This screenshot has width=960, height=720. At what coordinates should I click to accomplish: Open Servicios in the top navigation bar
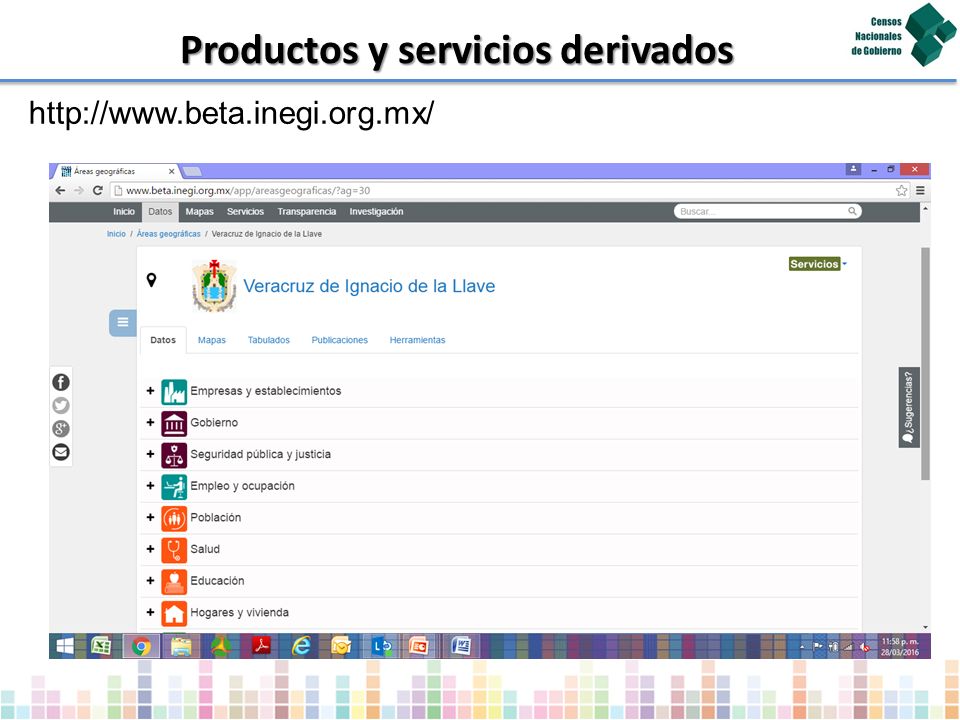(x=246, y=211)
